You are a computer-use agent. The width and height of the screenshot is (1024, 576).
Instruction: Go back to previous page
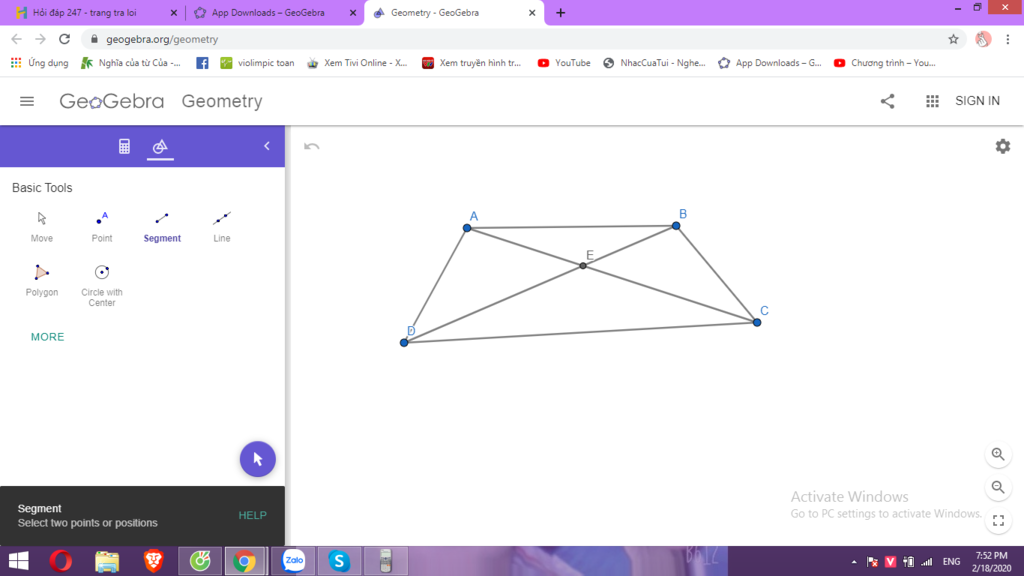pos(17,39)
